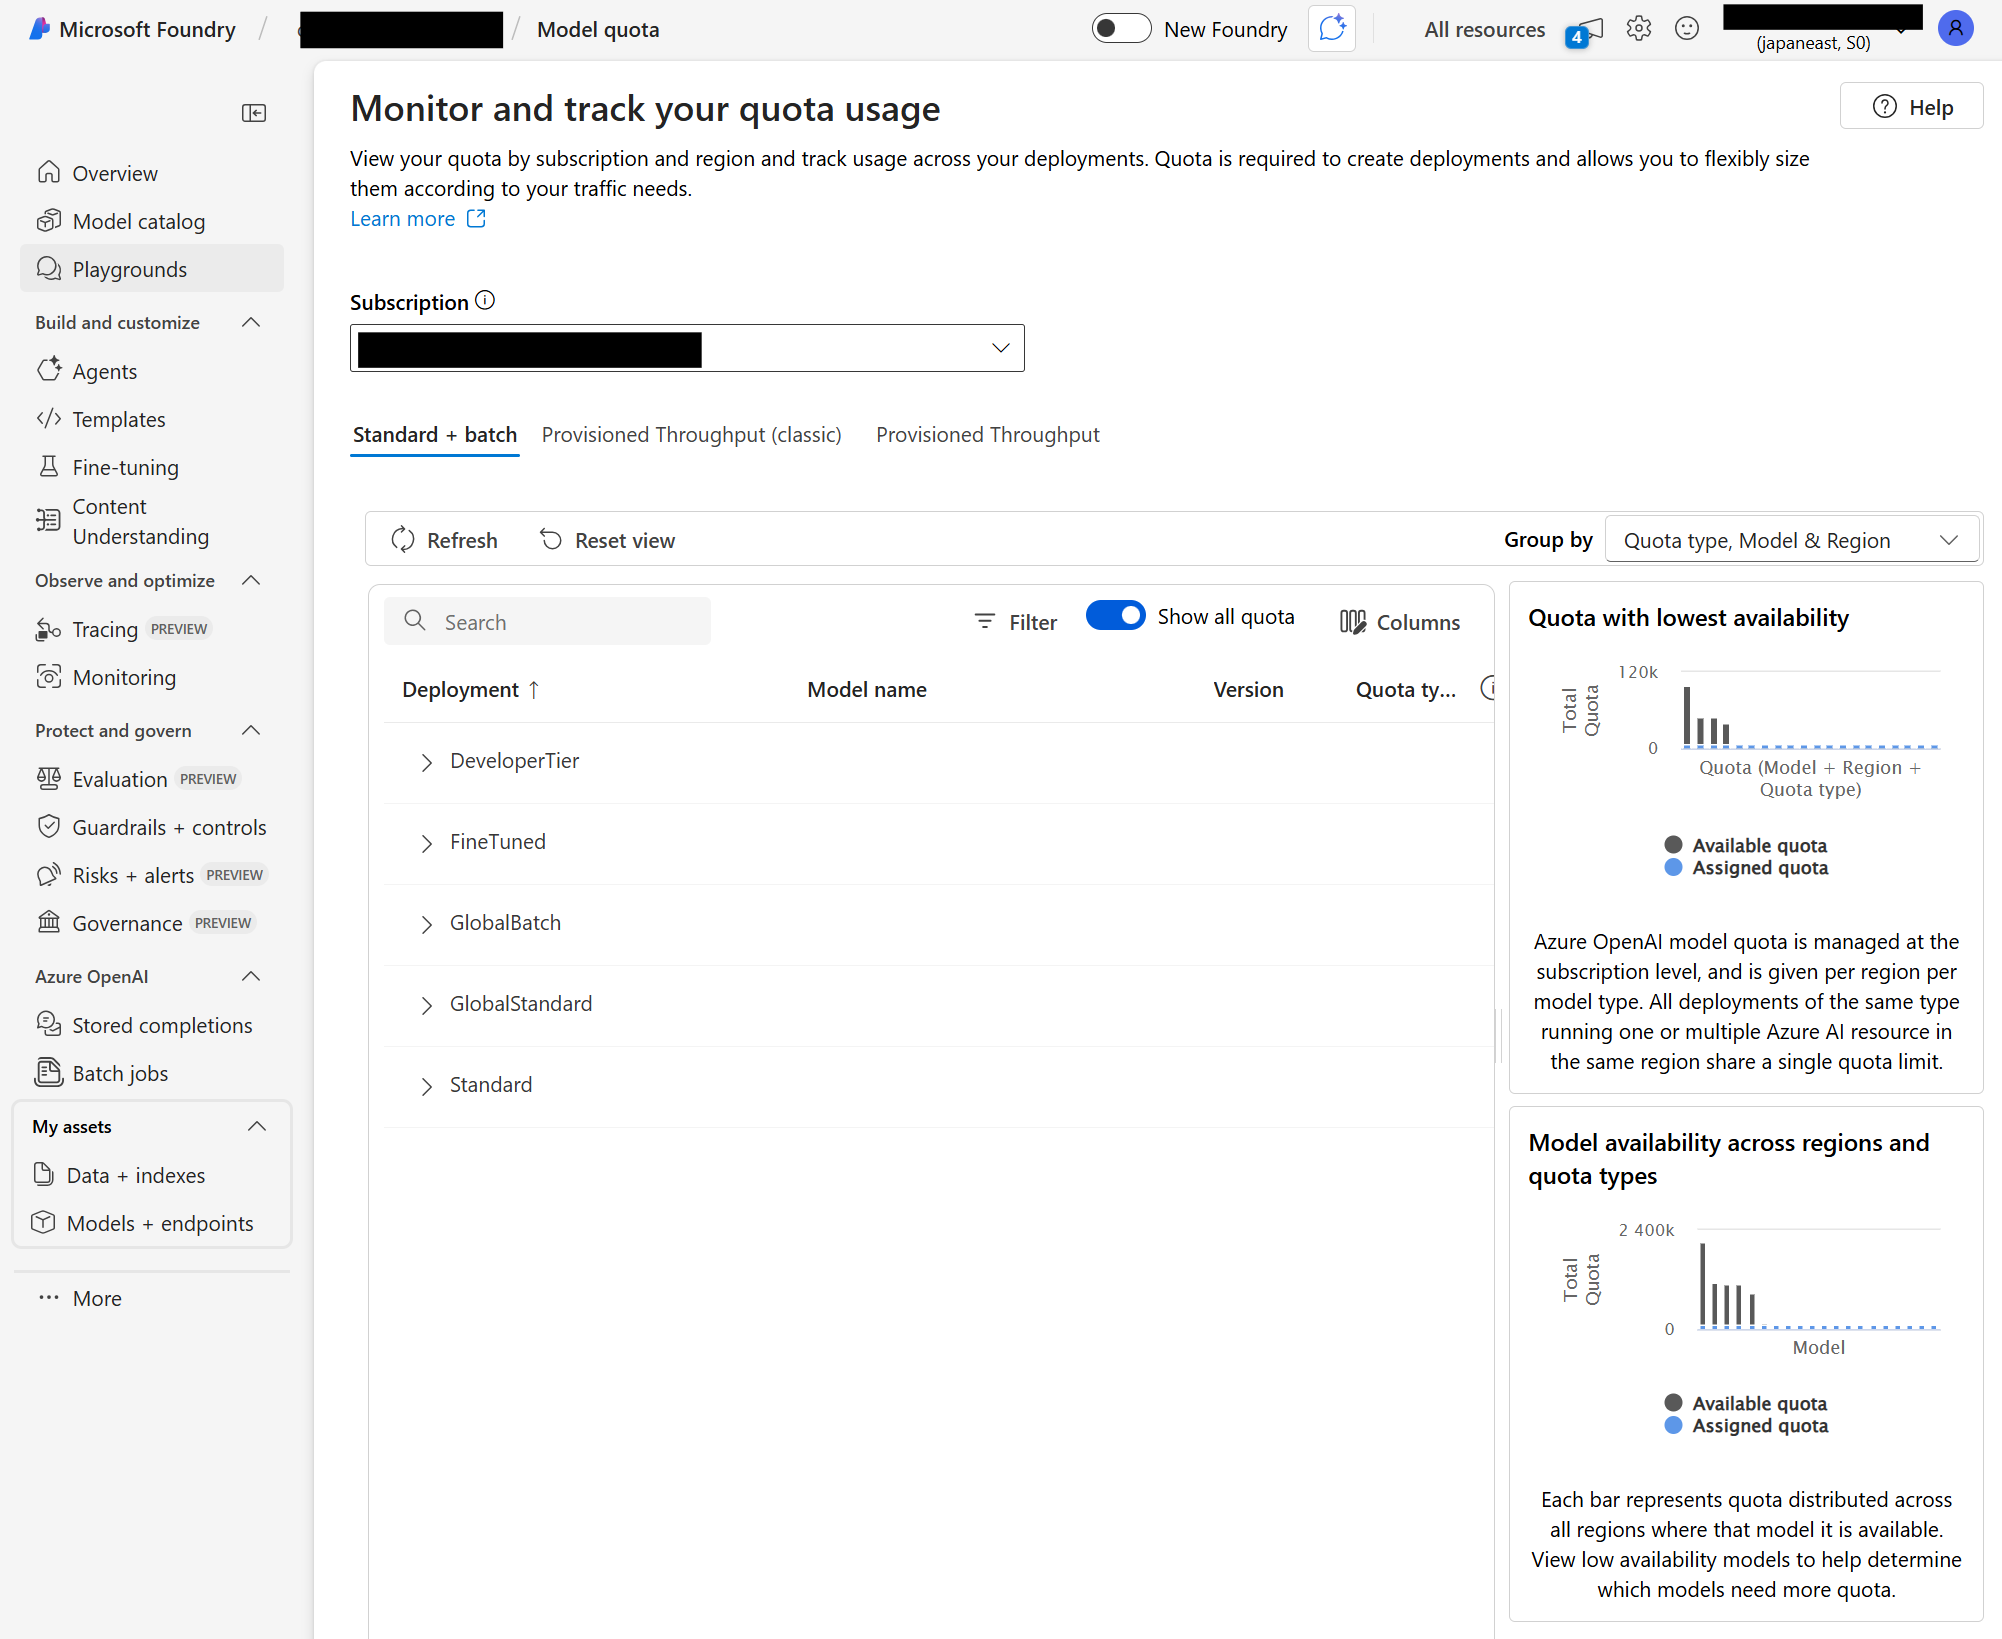Image resolution: width=2002 pixels, height=1639 pixels.
Task: Open Model catalog in sidebar
Action: point(139,221)
